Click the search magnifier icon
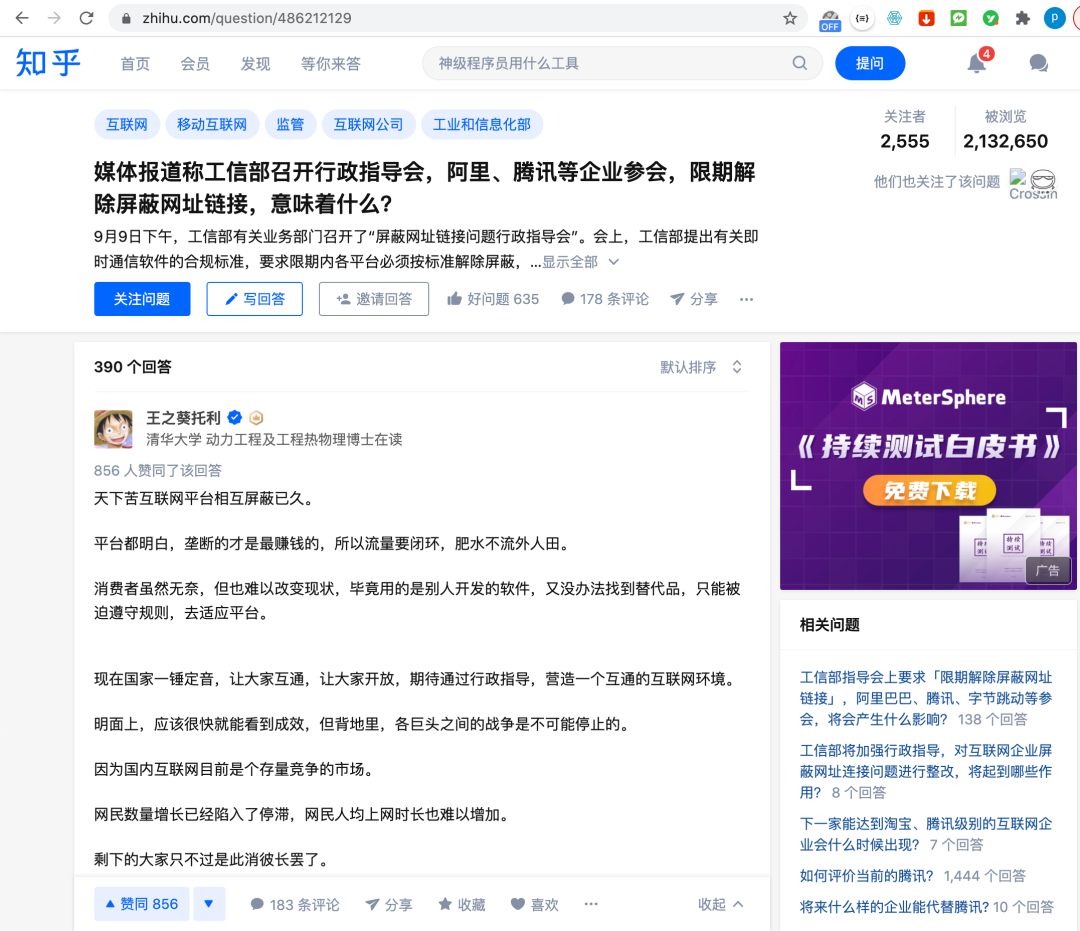Screen dimensions: 1080x931 tap(799, 63)
